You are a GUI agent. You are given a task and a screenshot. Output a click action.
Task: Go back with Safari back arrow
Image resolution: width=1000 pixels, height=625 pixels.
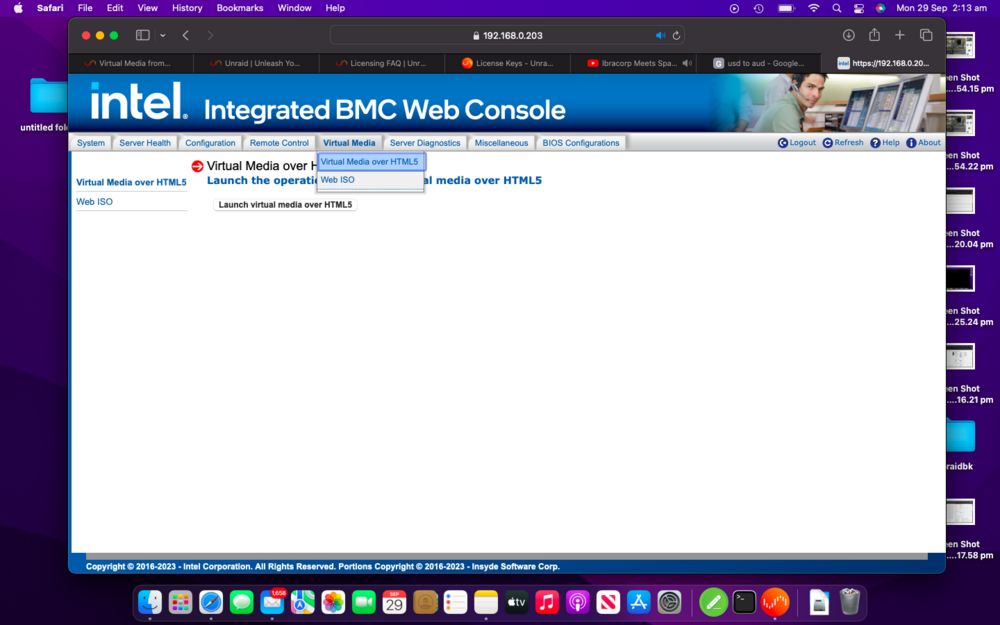click(186, 36)
